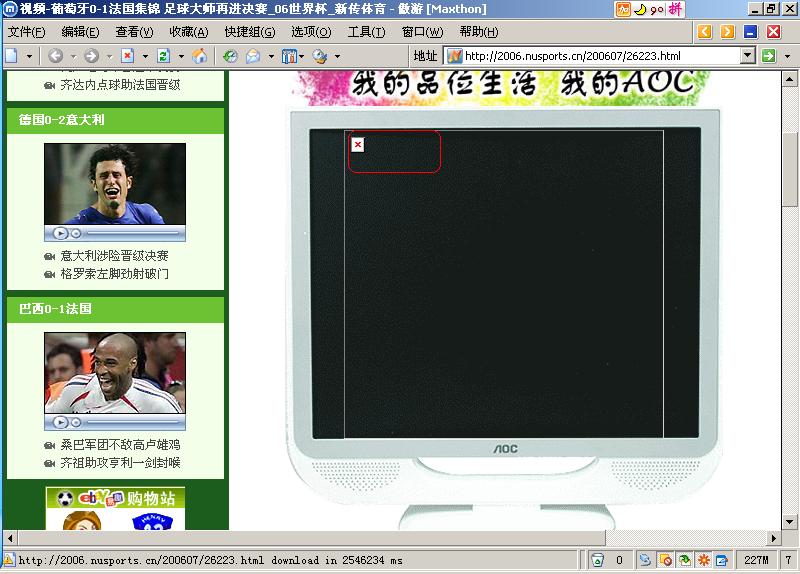800x574 pixels.
Task: Click the recycle bin status bar icon
Action: [597, 560]
